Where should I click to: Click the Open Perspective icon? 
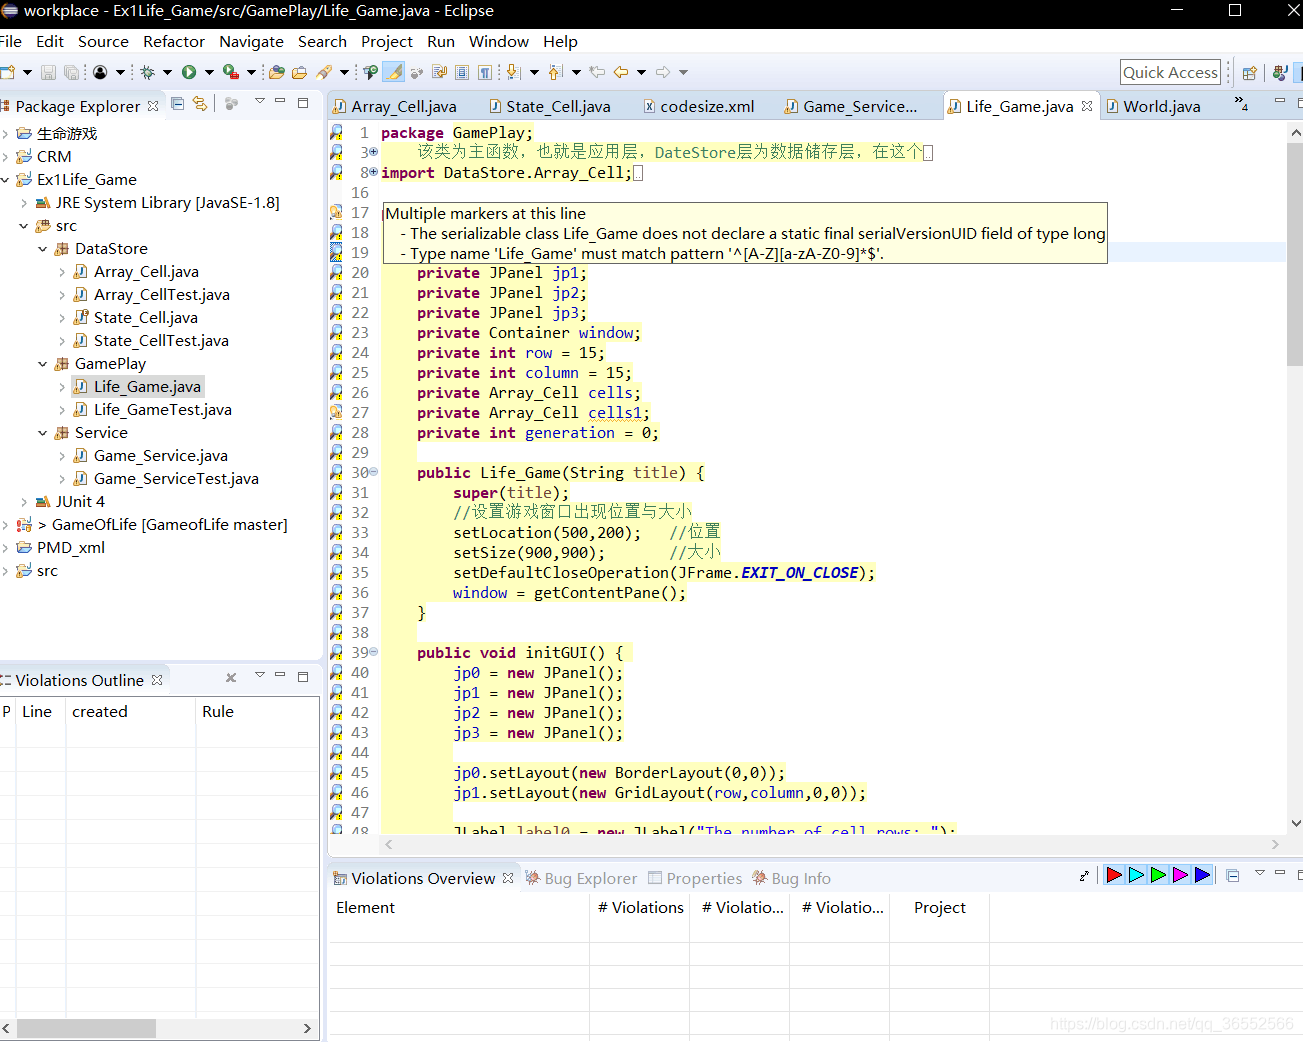point(1249,72)
